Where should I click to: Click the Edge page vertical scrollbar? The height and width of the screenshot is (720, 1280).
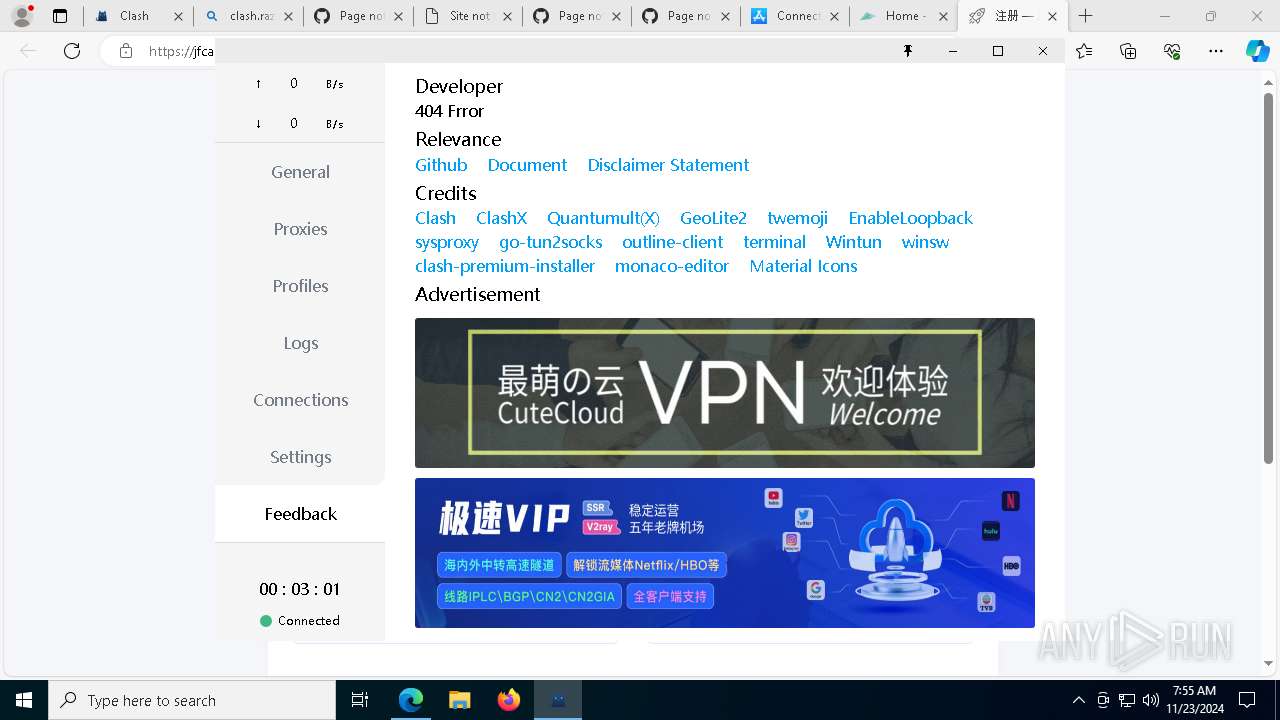(1268, 277)
